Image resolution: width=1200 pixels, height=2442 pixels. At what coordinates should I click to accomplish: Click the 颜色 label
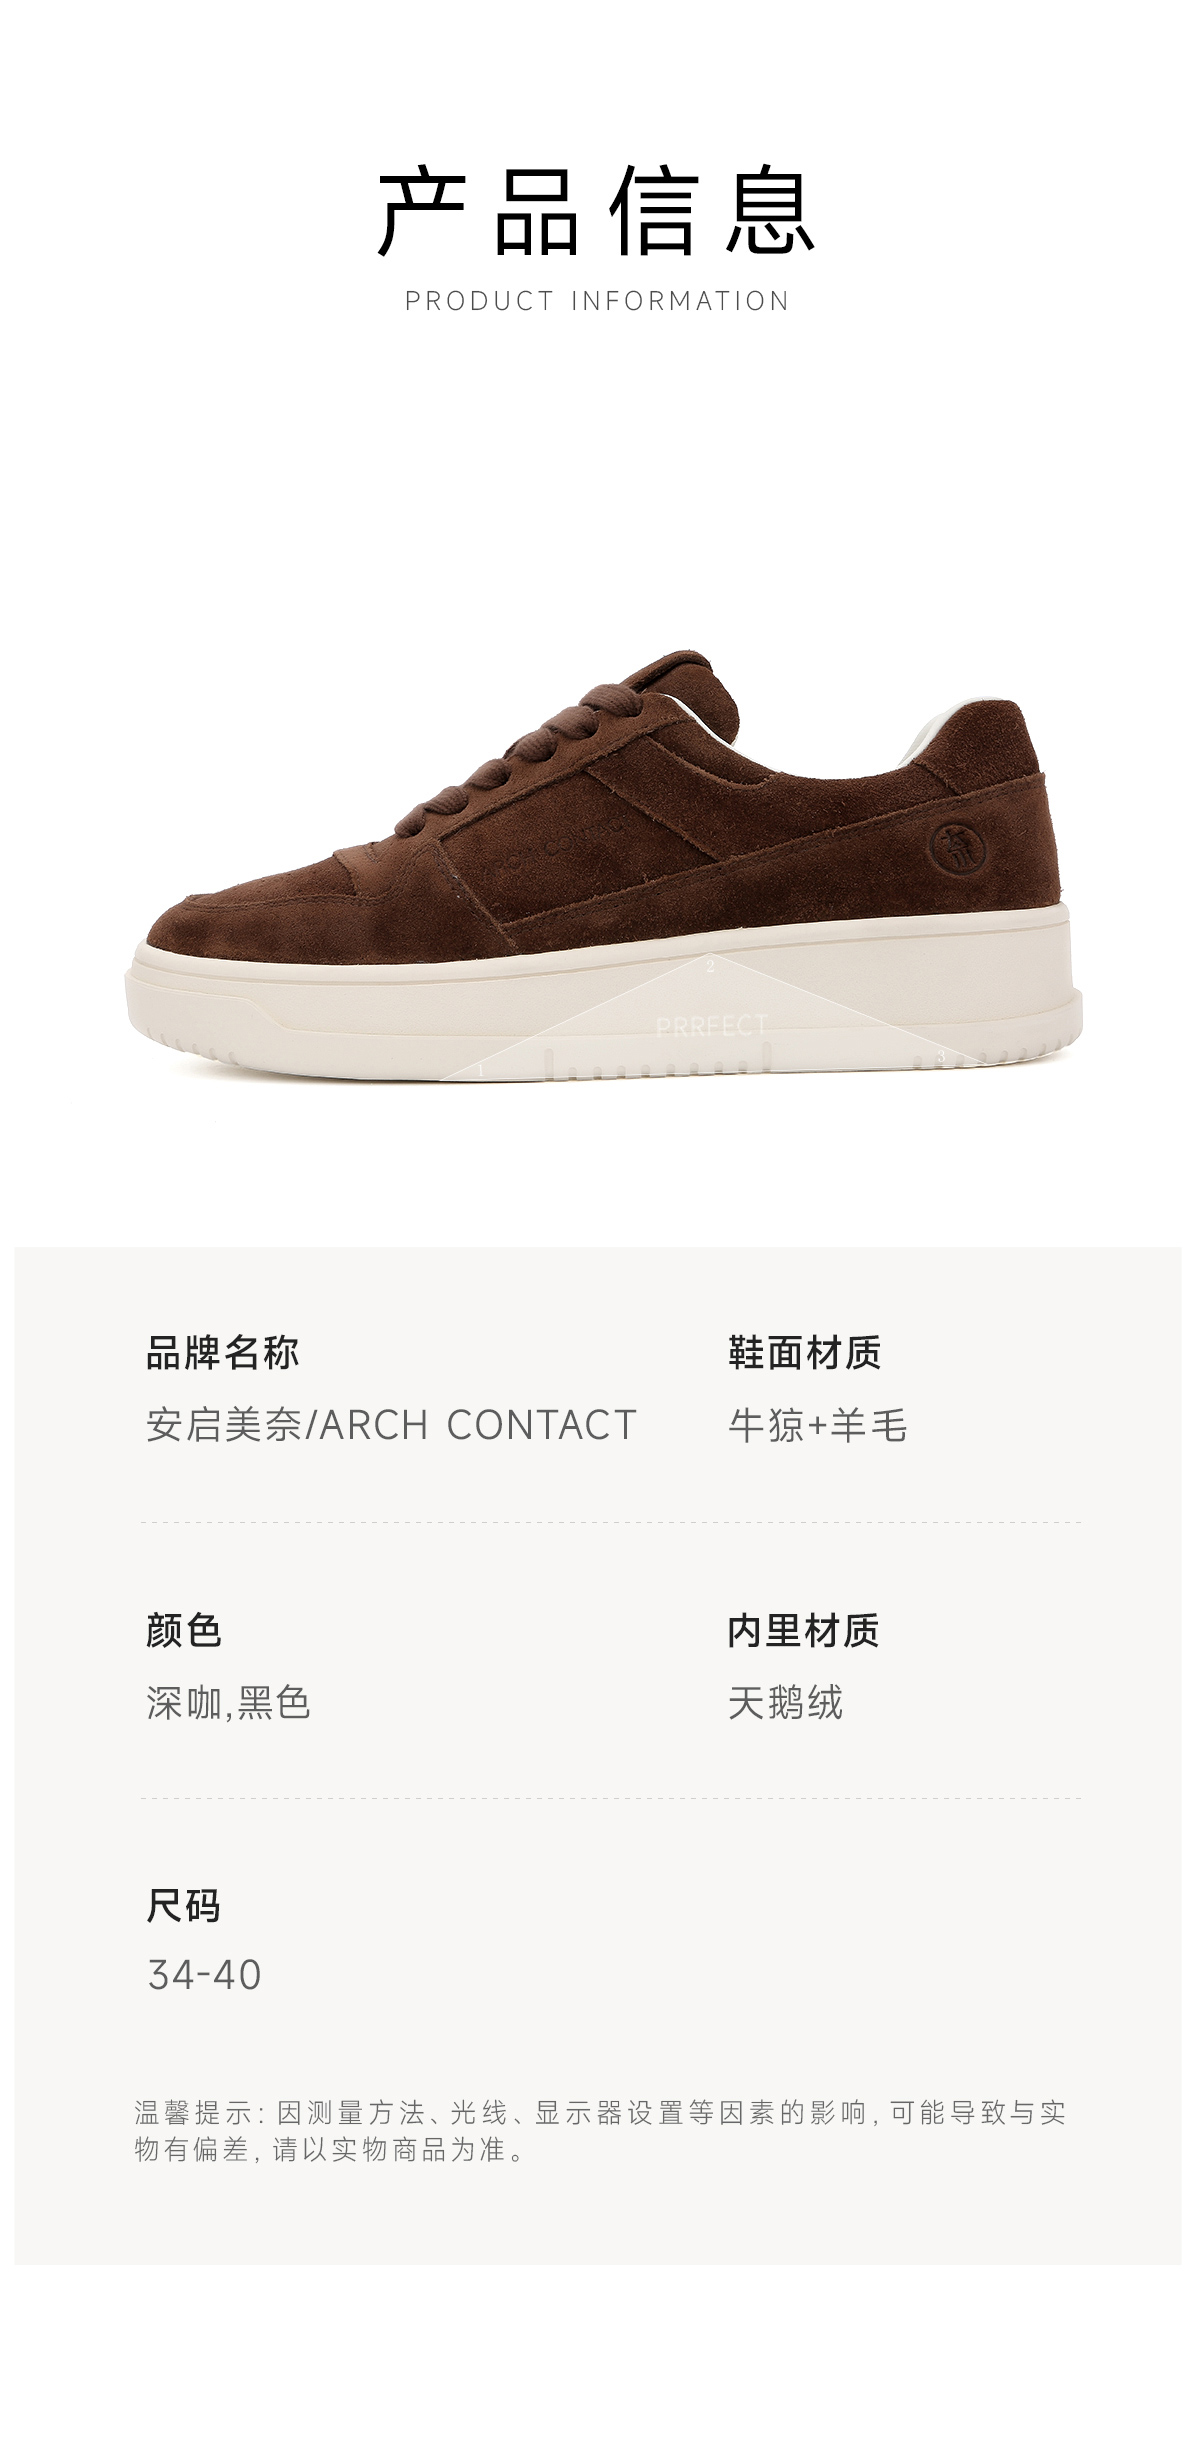click(183, 1630)
